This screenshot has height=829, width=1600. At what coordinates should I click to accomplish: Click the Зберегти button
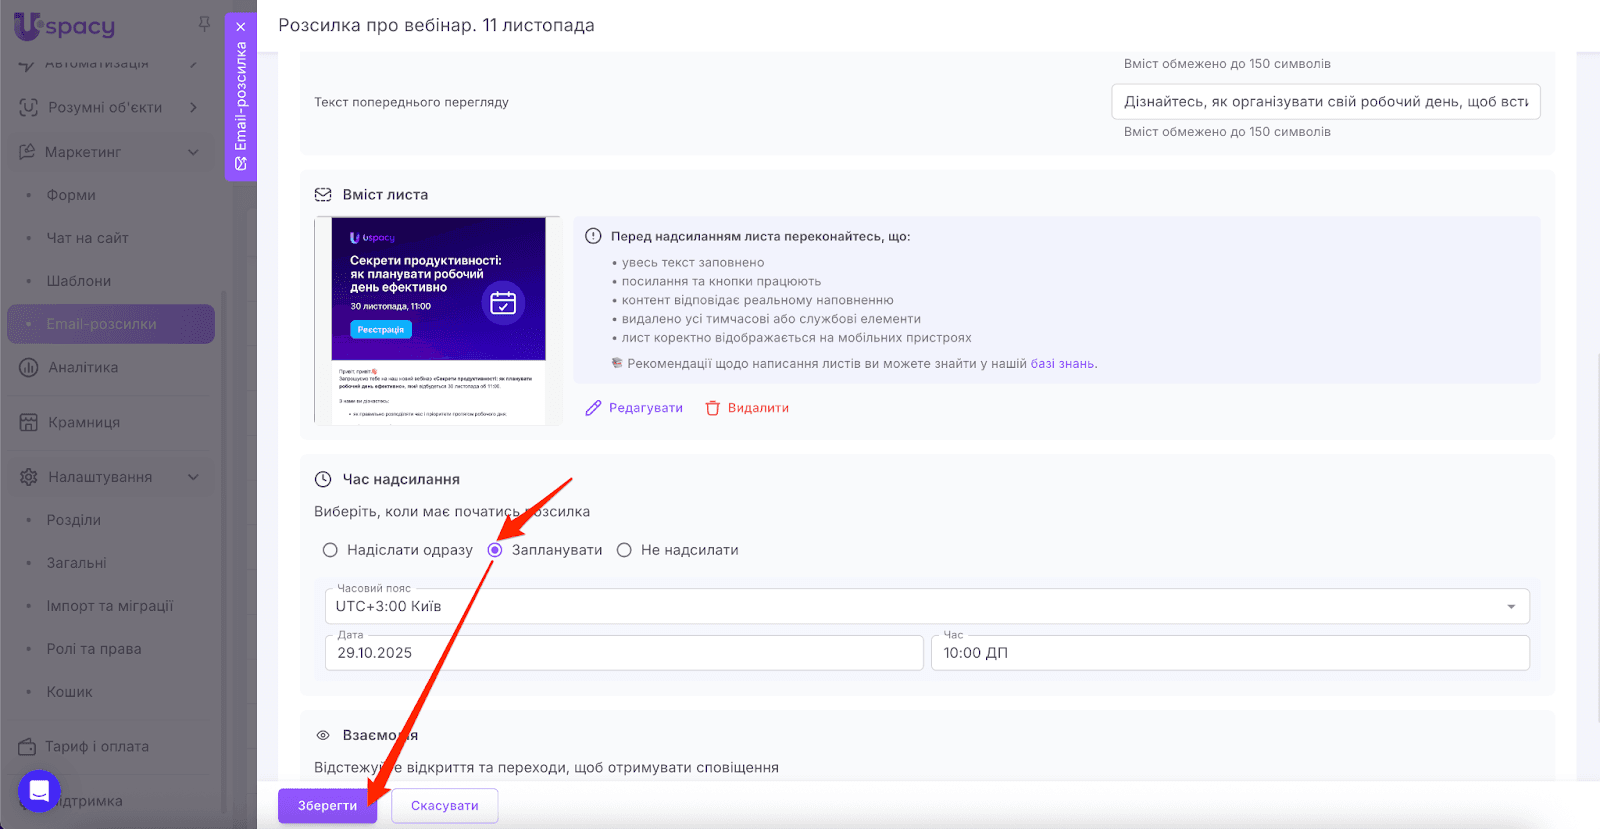pyautogui.click(x=327, y=806)
